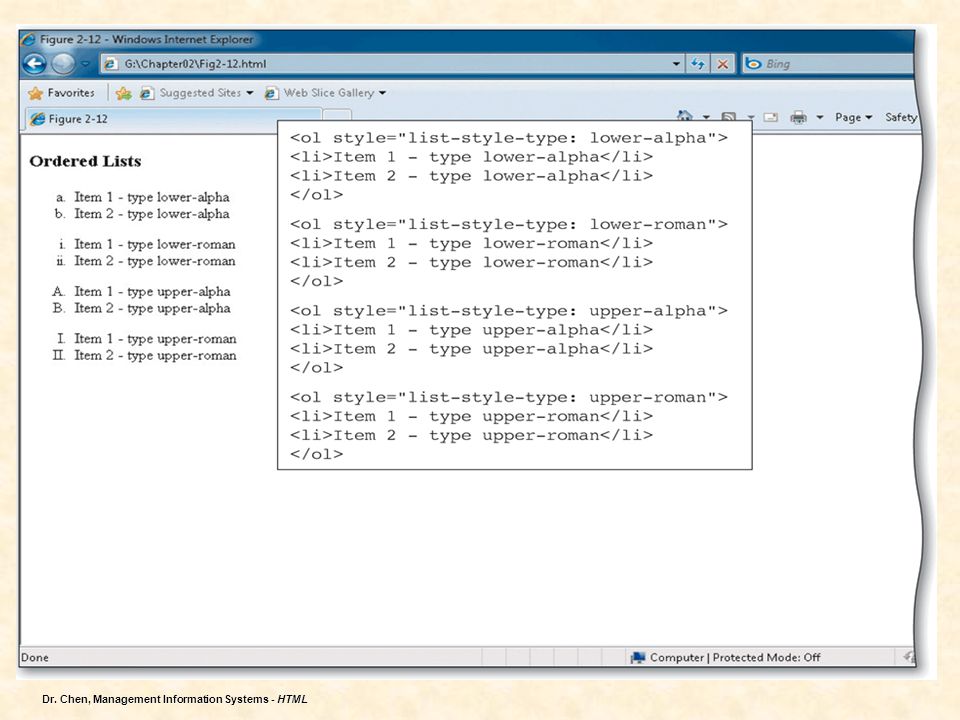The width and height of the screenshot is (960, 720).
Task: Expand the Suggested Sites dropdown arrow
Action: click(250, 93)
